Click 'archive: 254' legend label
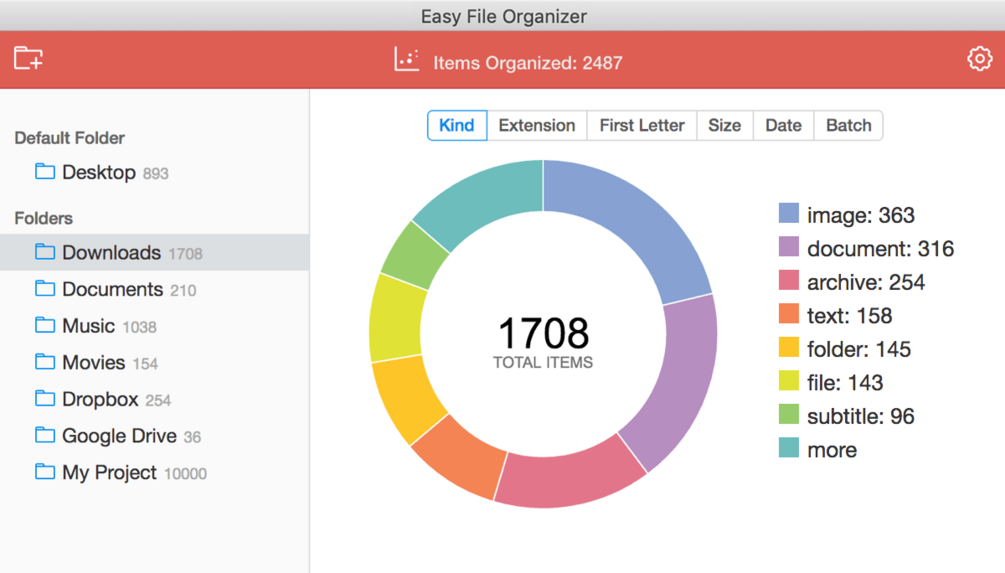Screen dimensions: 1005x573 coord(866,282)
